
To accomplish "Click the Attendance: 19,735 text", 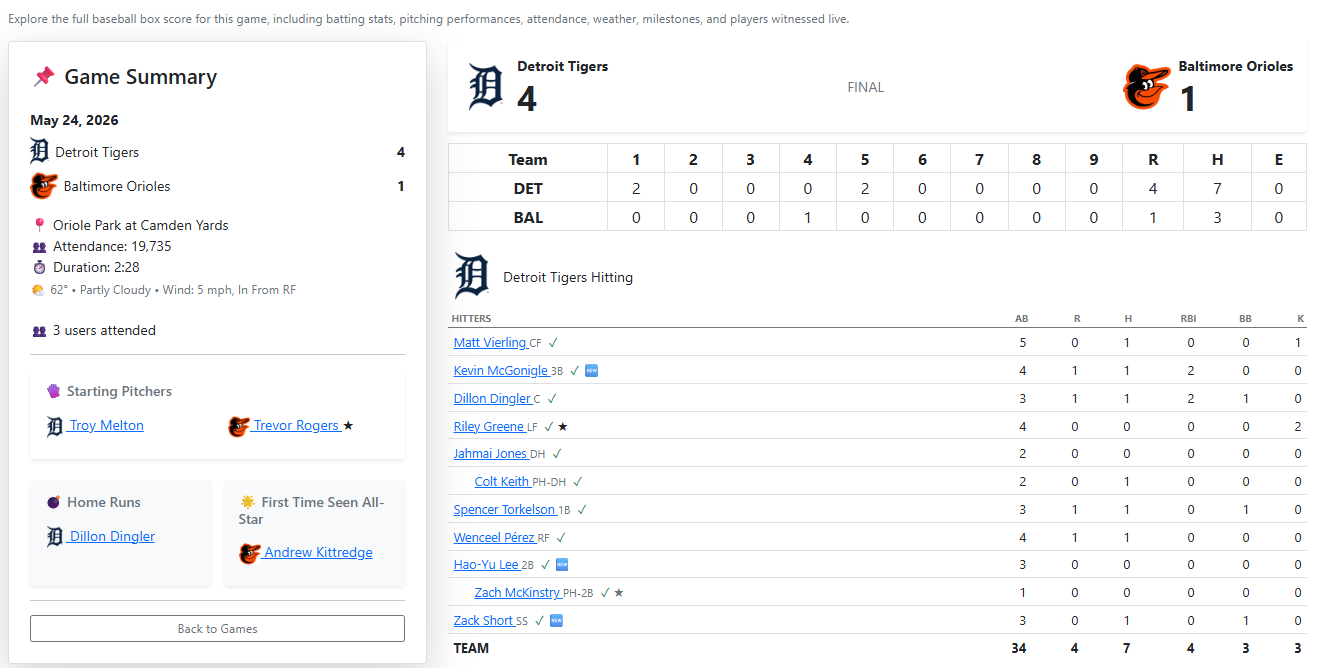I will (112, 246).
